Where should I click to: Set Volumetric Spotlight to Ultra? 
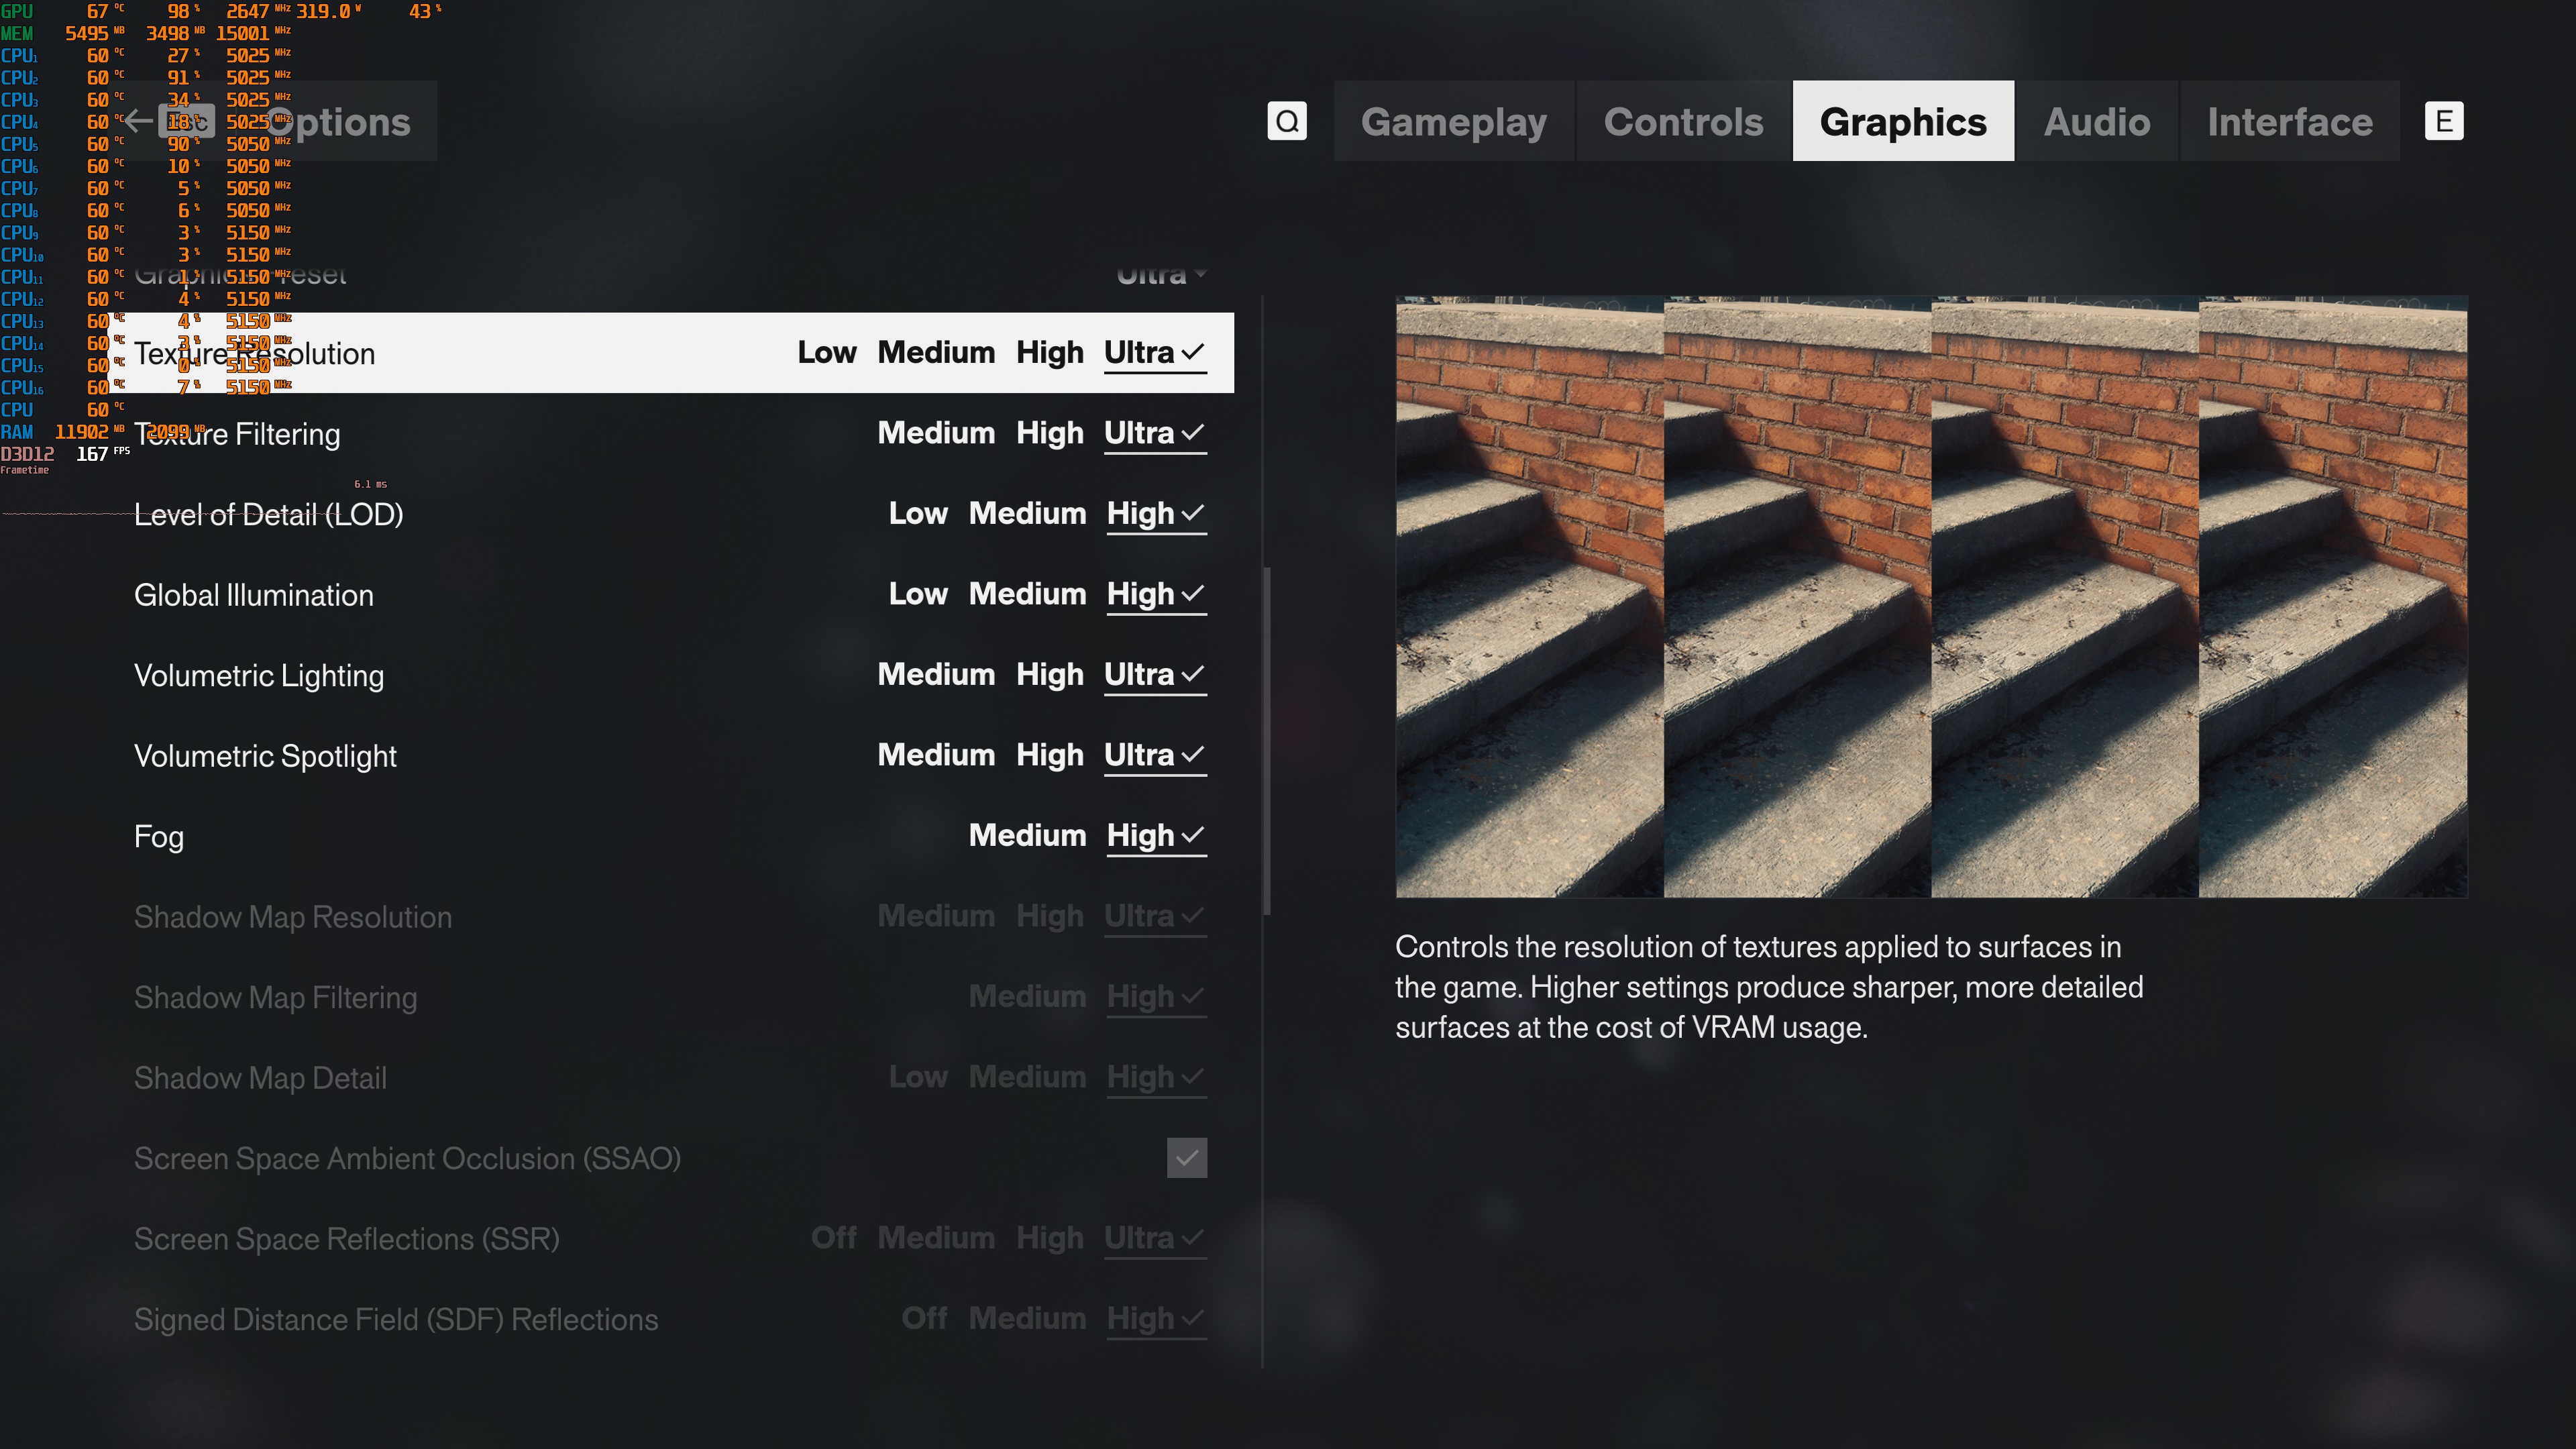1154,755
